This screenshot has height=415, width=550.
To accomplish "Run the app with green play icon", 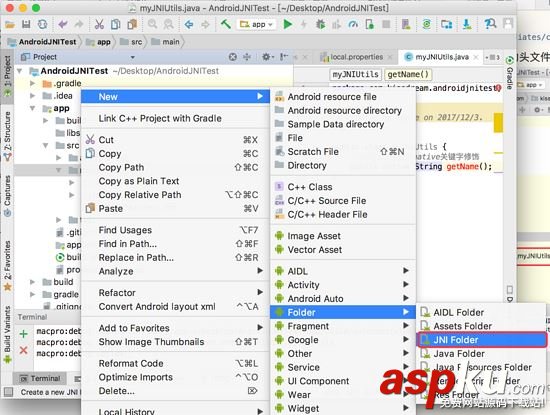I will [288, 24].
